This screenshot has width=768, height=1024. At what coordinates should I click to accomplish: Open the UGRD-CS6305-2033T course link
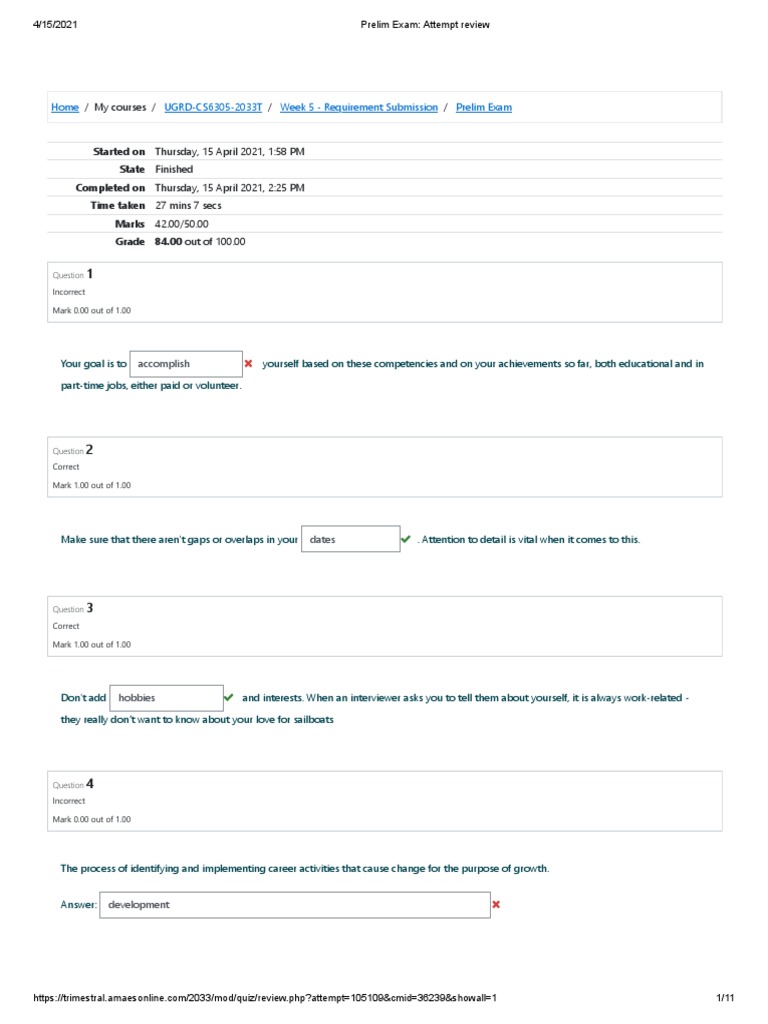click(x=213, y=107)
